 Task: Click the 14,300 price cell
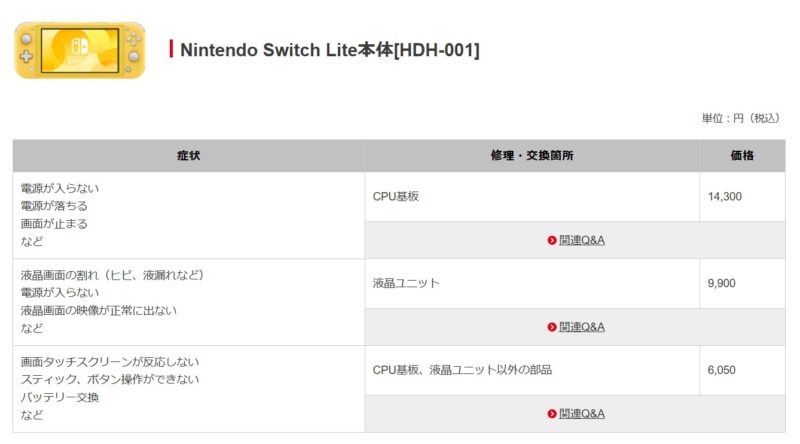point(742,196)
